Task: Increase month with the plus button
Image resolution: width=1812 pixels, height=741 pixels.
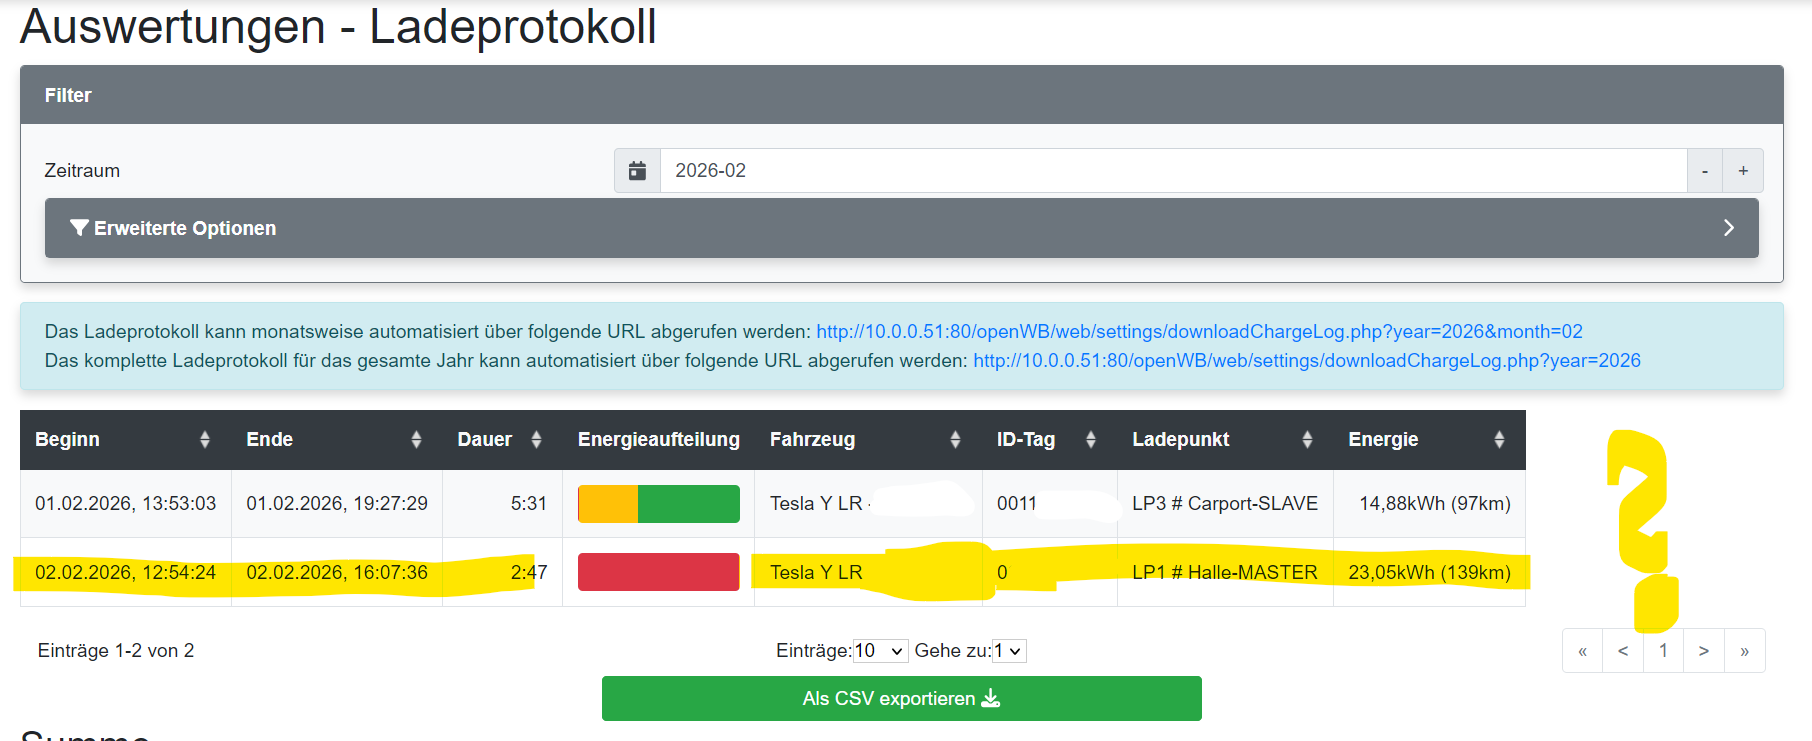Action: [1743, 171]
